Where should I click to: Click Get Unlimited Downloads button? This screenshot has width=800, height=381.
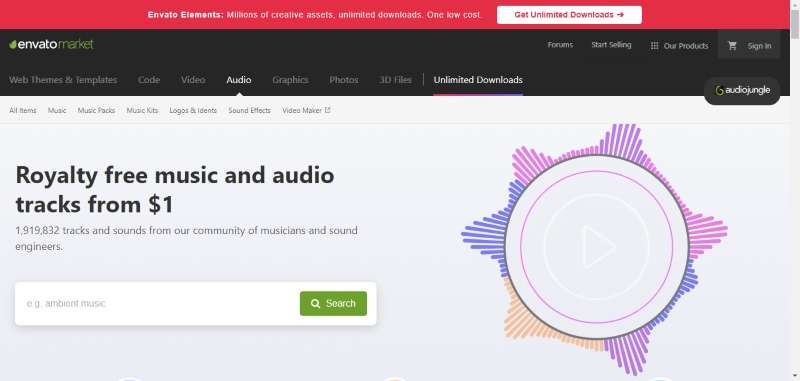click(x=569, y=15)
